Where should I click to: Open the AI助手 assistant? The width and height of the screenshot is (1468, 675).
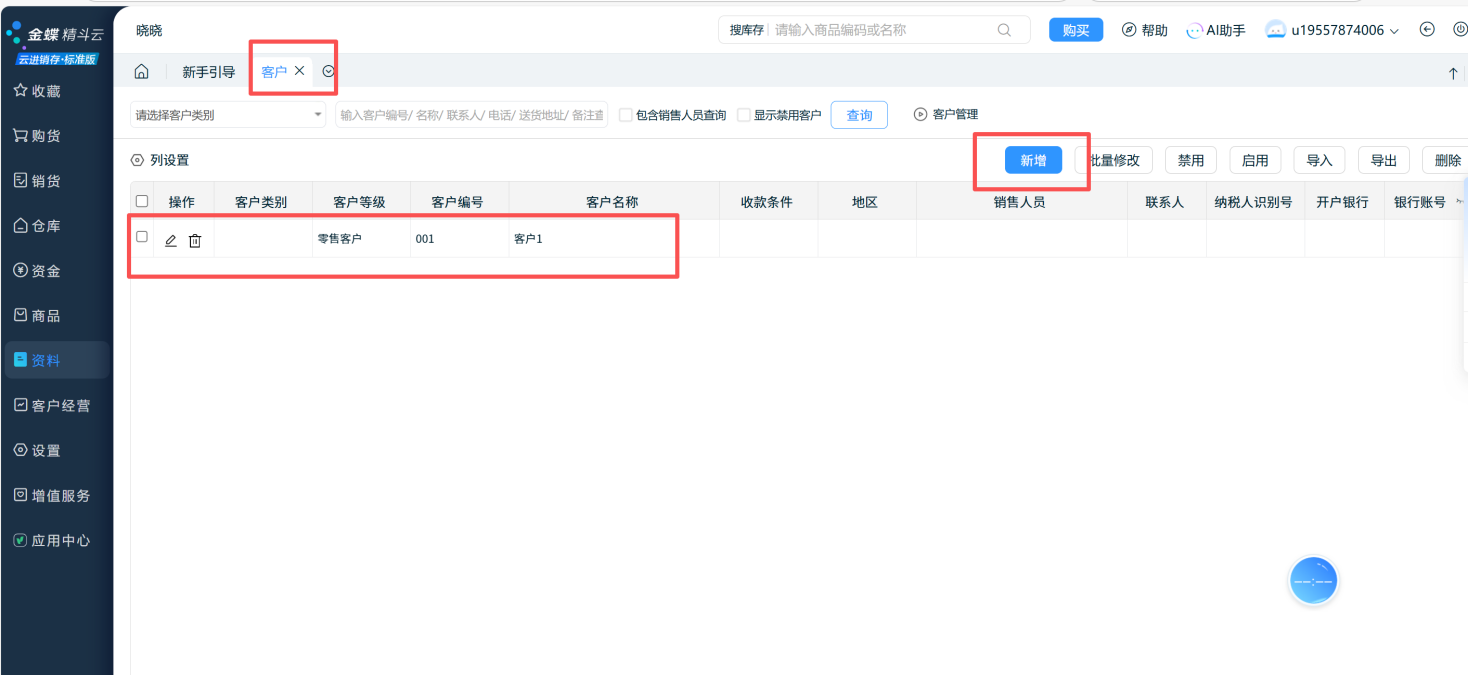click(1215, 30)
